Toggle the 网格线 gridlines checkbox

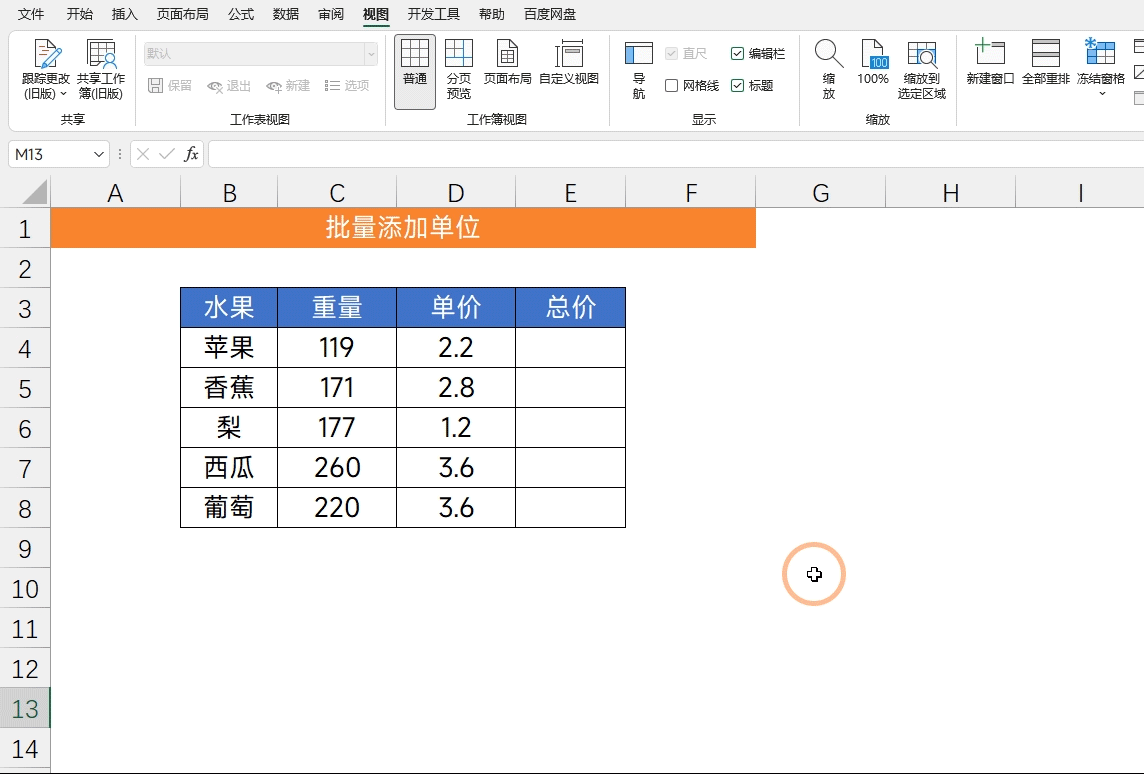click(x=674, y=85)
